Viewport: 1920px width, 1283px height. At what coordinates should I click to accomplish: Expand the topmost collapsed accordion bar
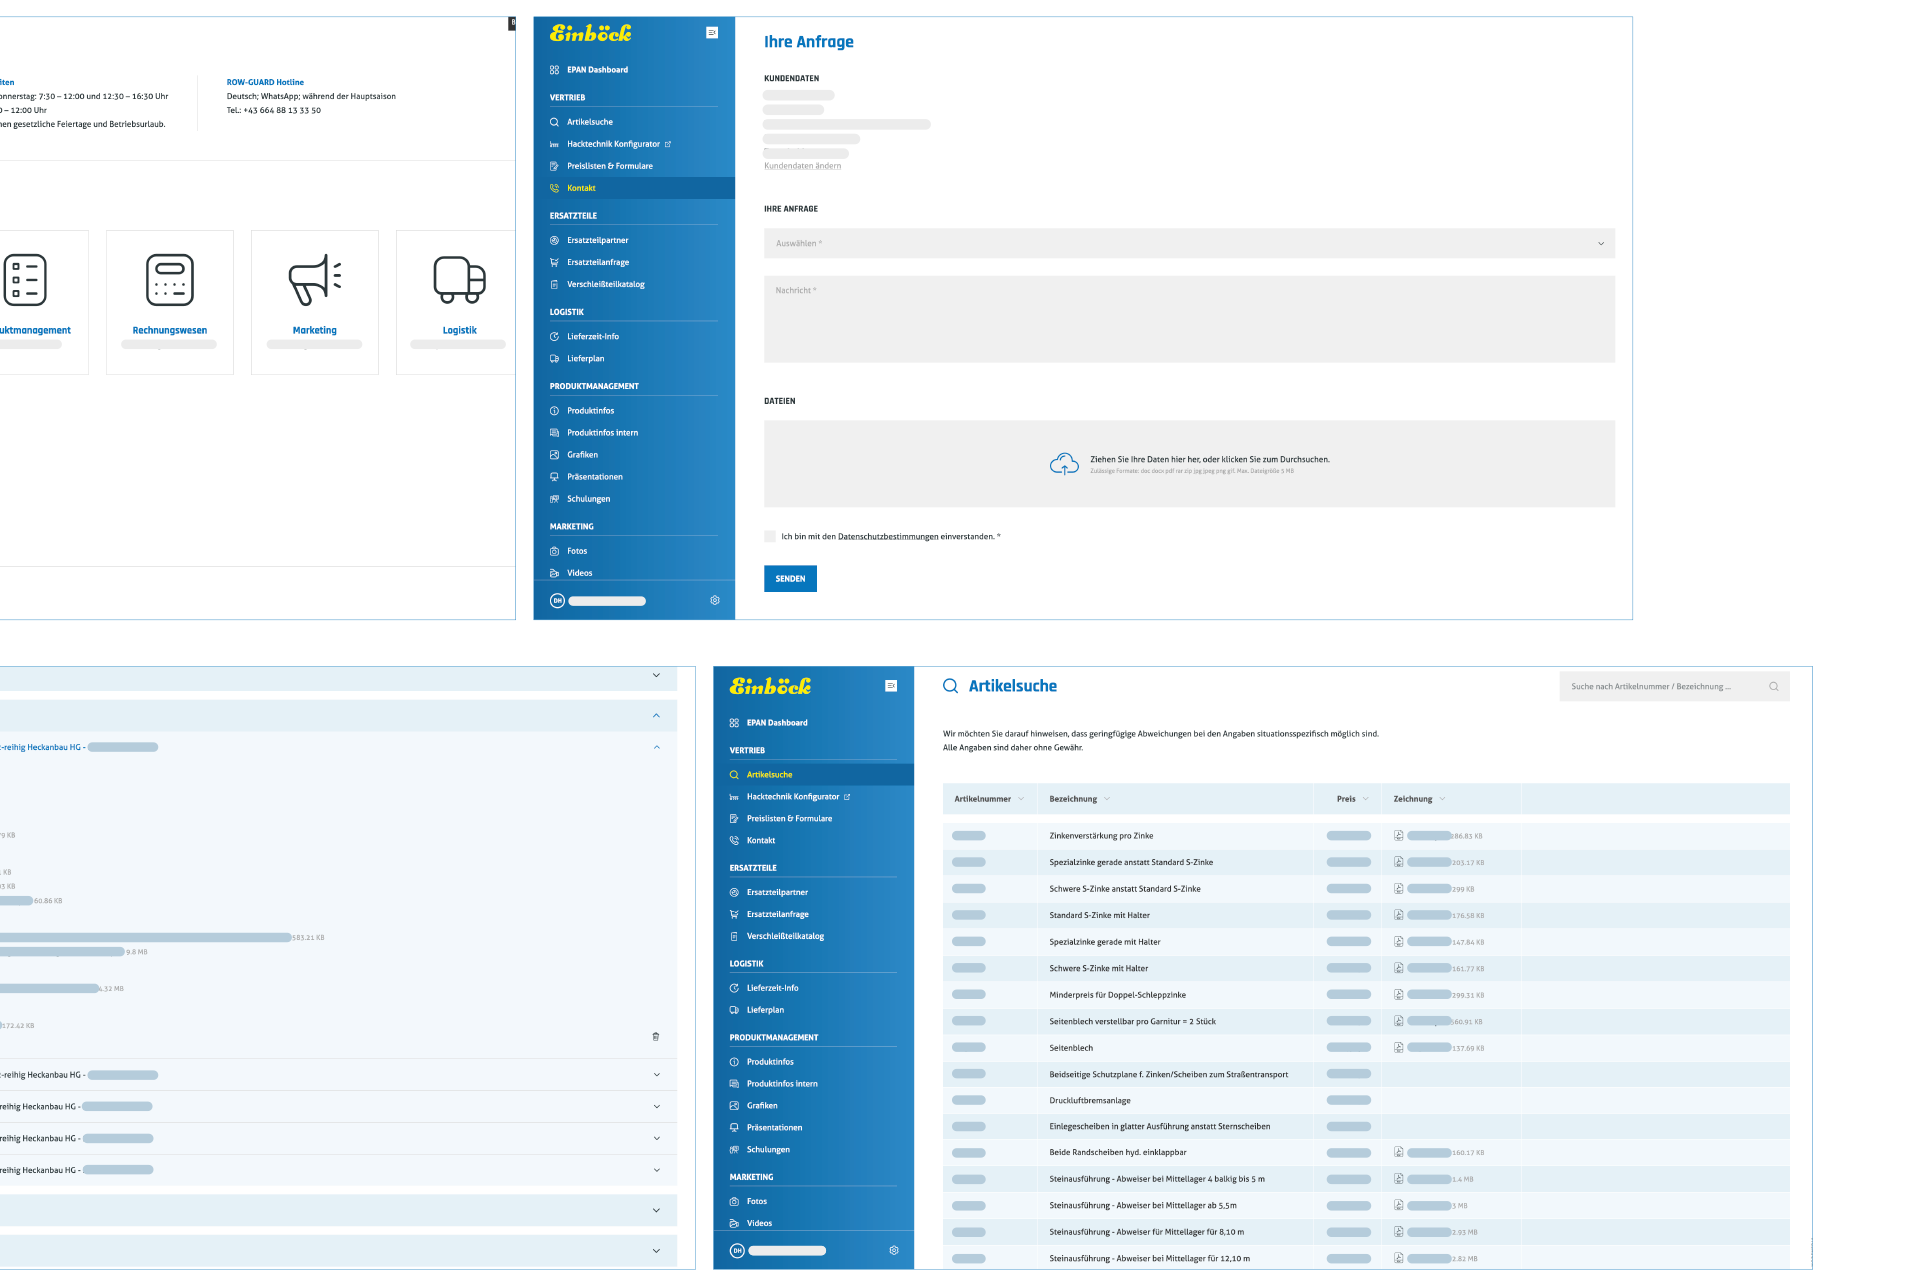[x=656, y=675]
